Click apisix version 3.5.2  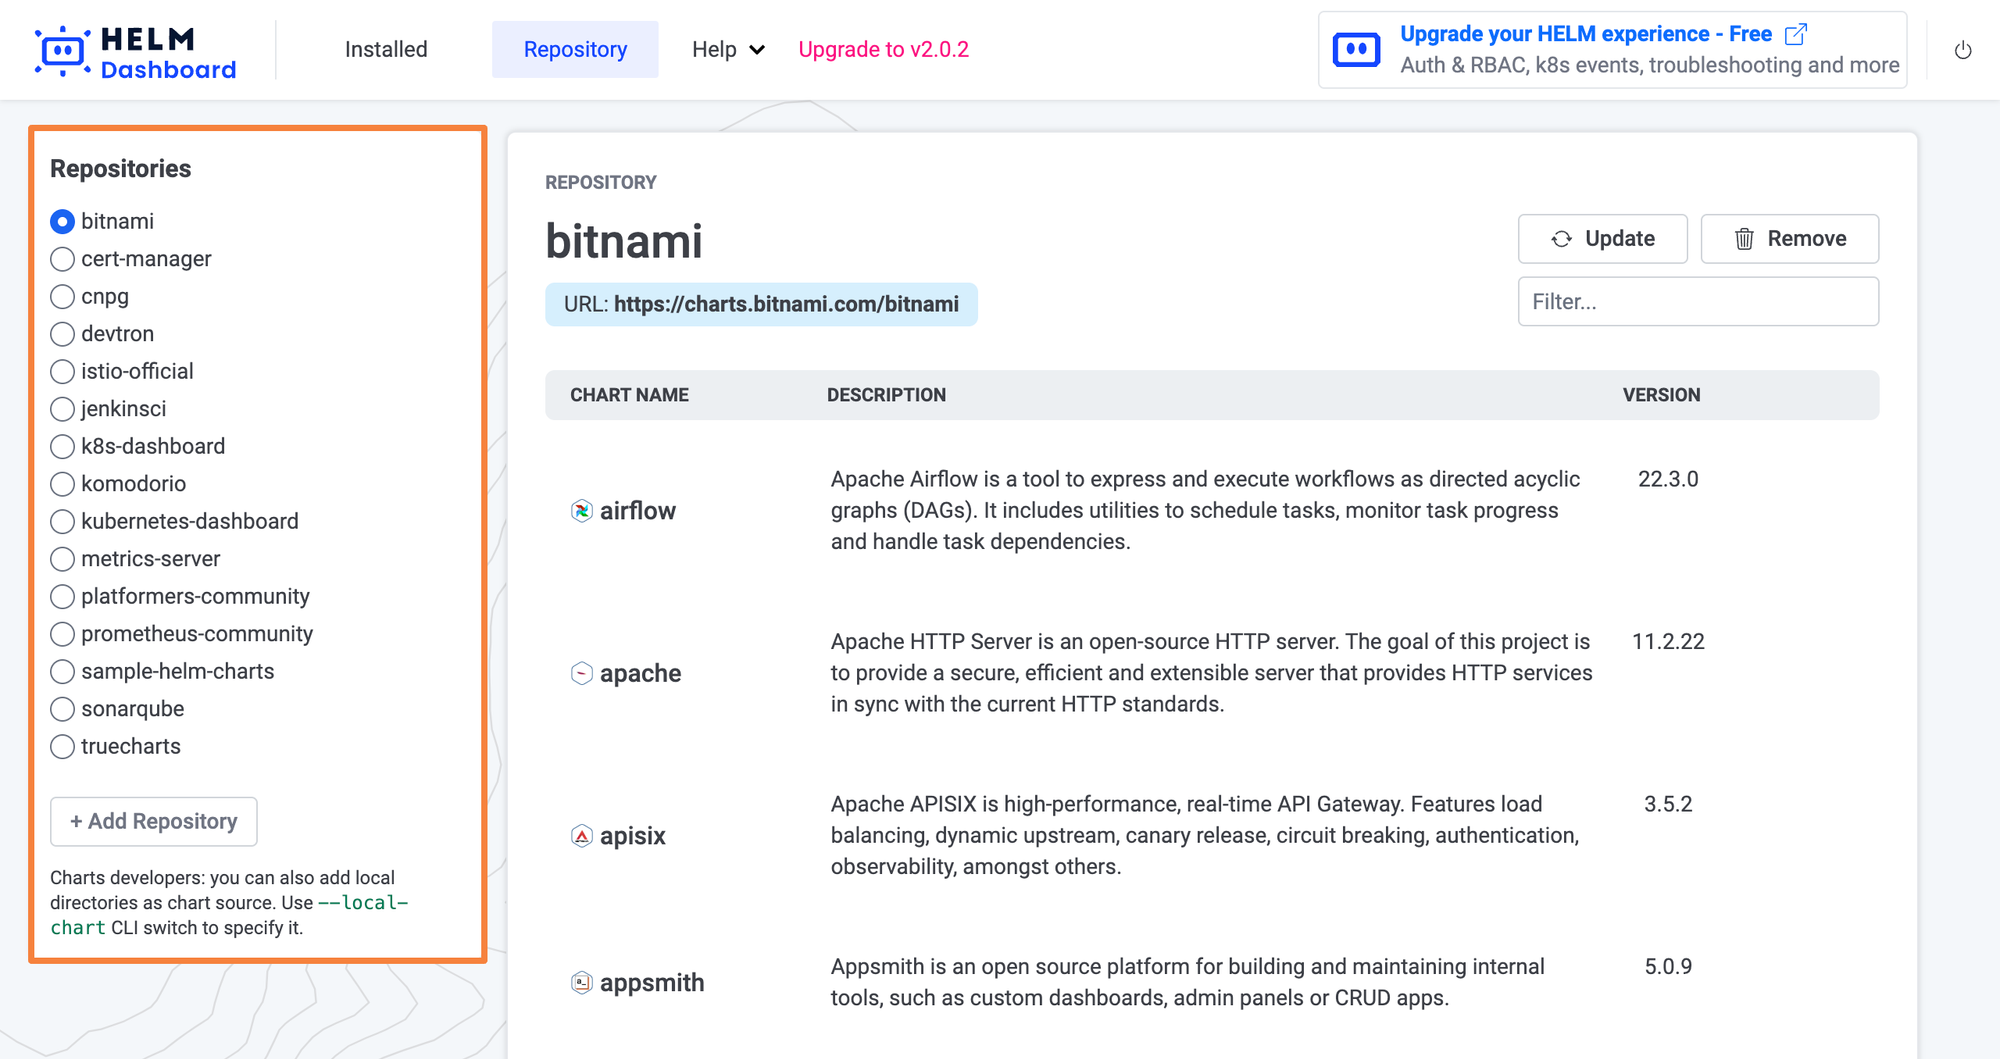point(1668,804)
